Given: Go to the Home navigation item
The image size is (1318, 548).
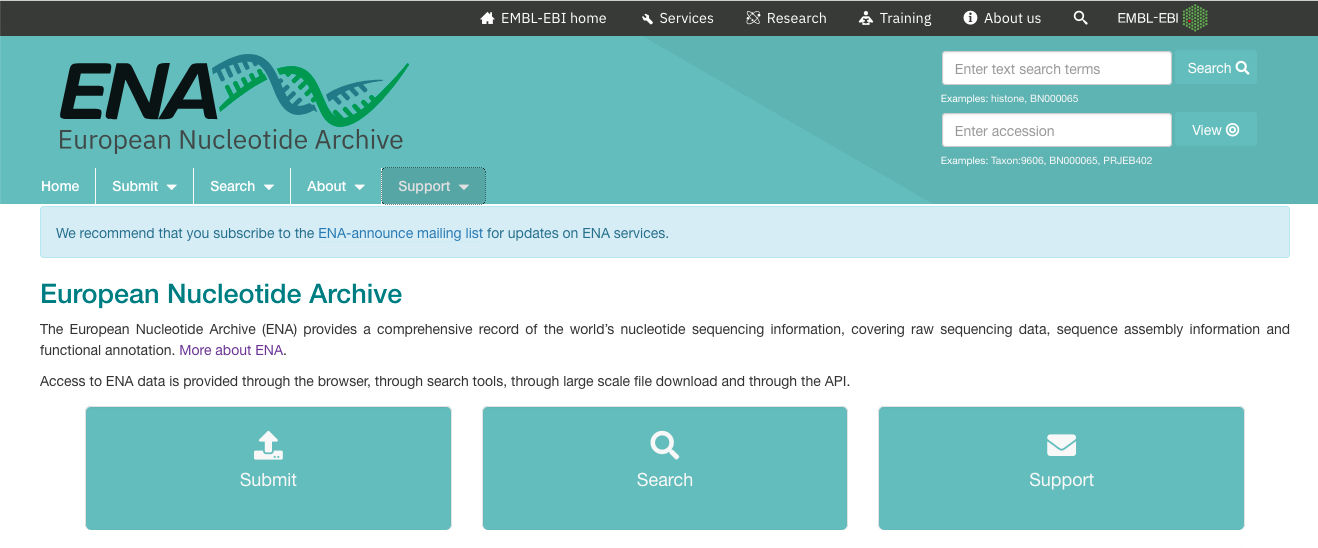Looking at the screenshot, I should tap(60, 186).
